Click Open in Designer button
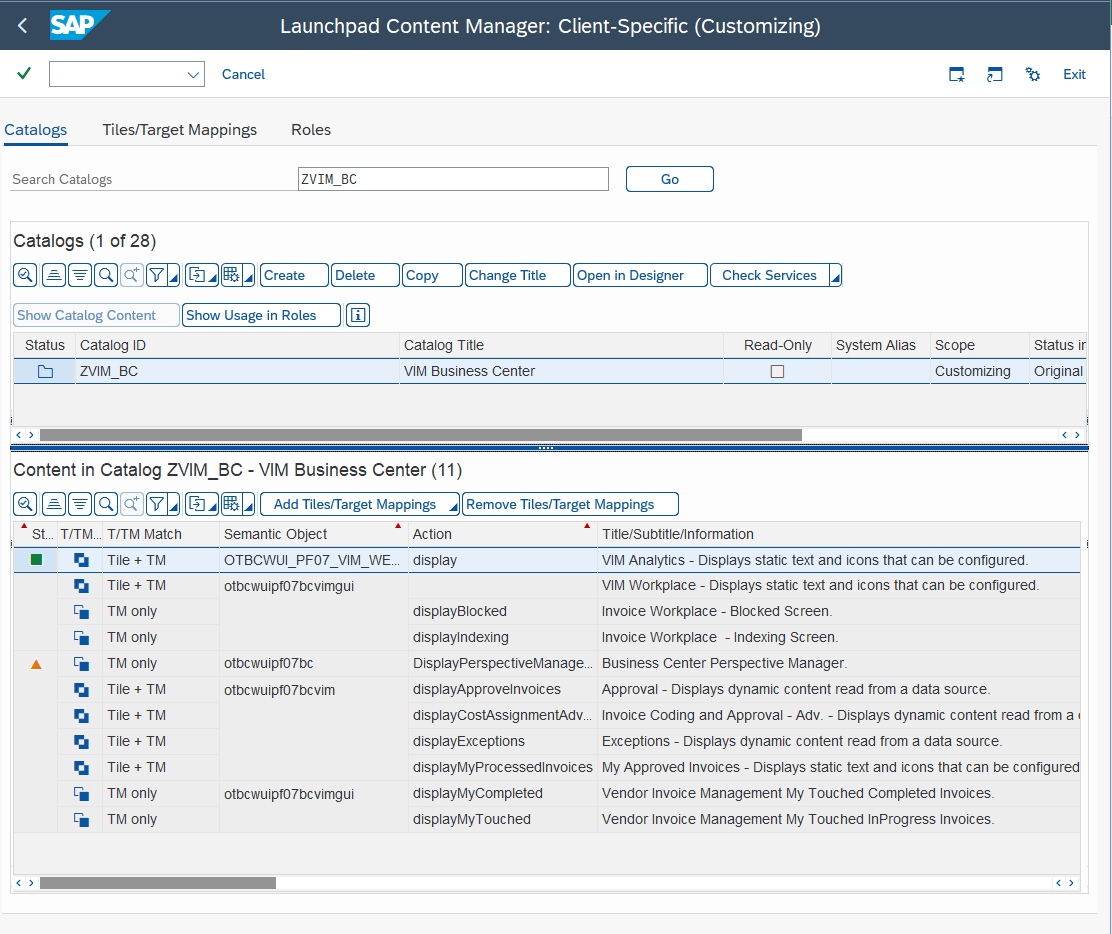 tap(640, 275)
